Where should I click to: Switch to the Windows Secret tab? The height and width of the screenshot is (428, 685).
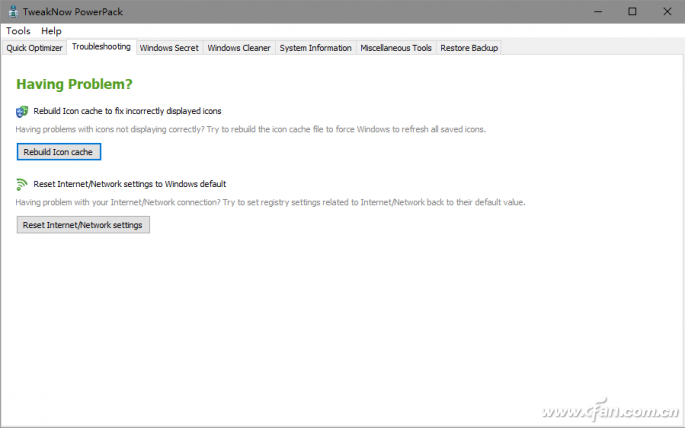point(169,48)
